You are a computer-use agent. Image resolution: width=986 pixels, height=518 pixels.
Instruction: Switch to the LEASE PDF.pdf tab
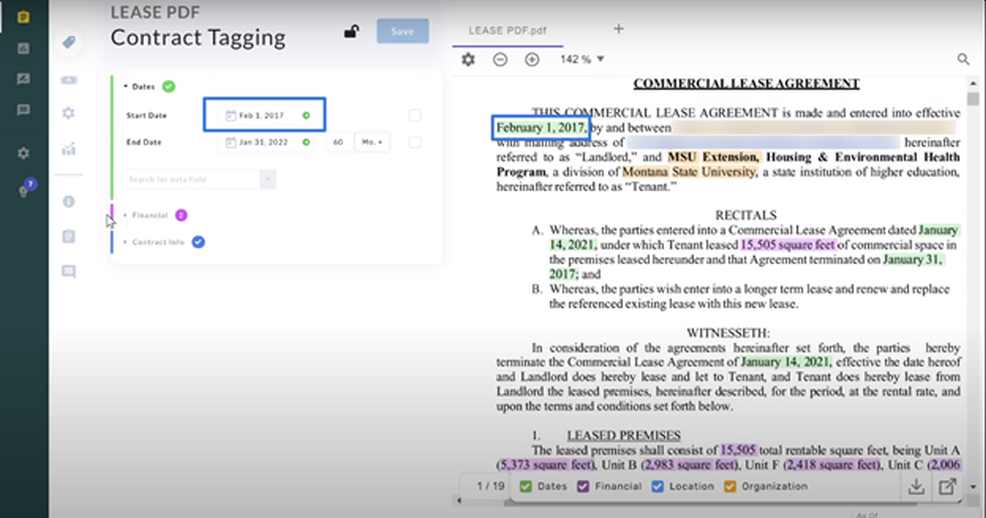[508, 31]
